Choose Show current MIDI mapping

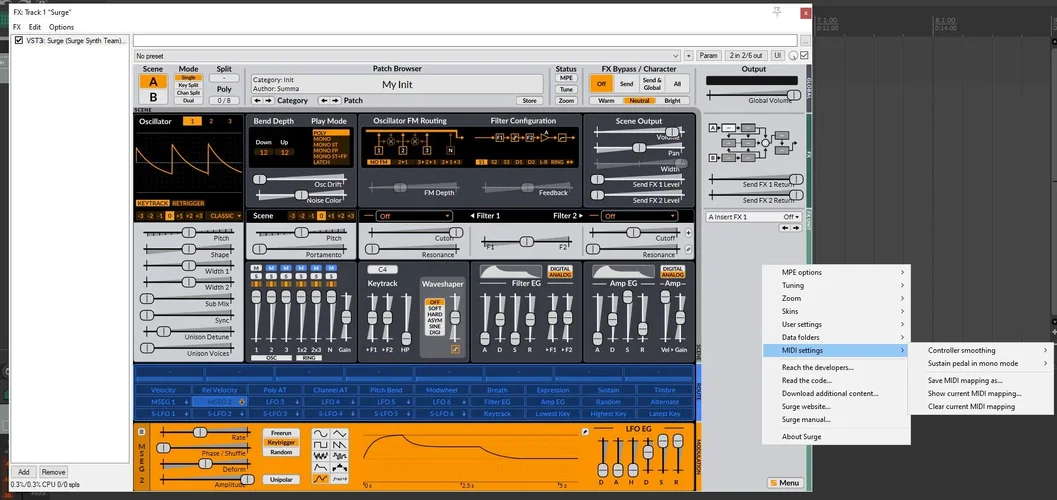point(971,393)
